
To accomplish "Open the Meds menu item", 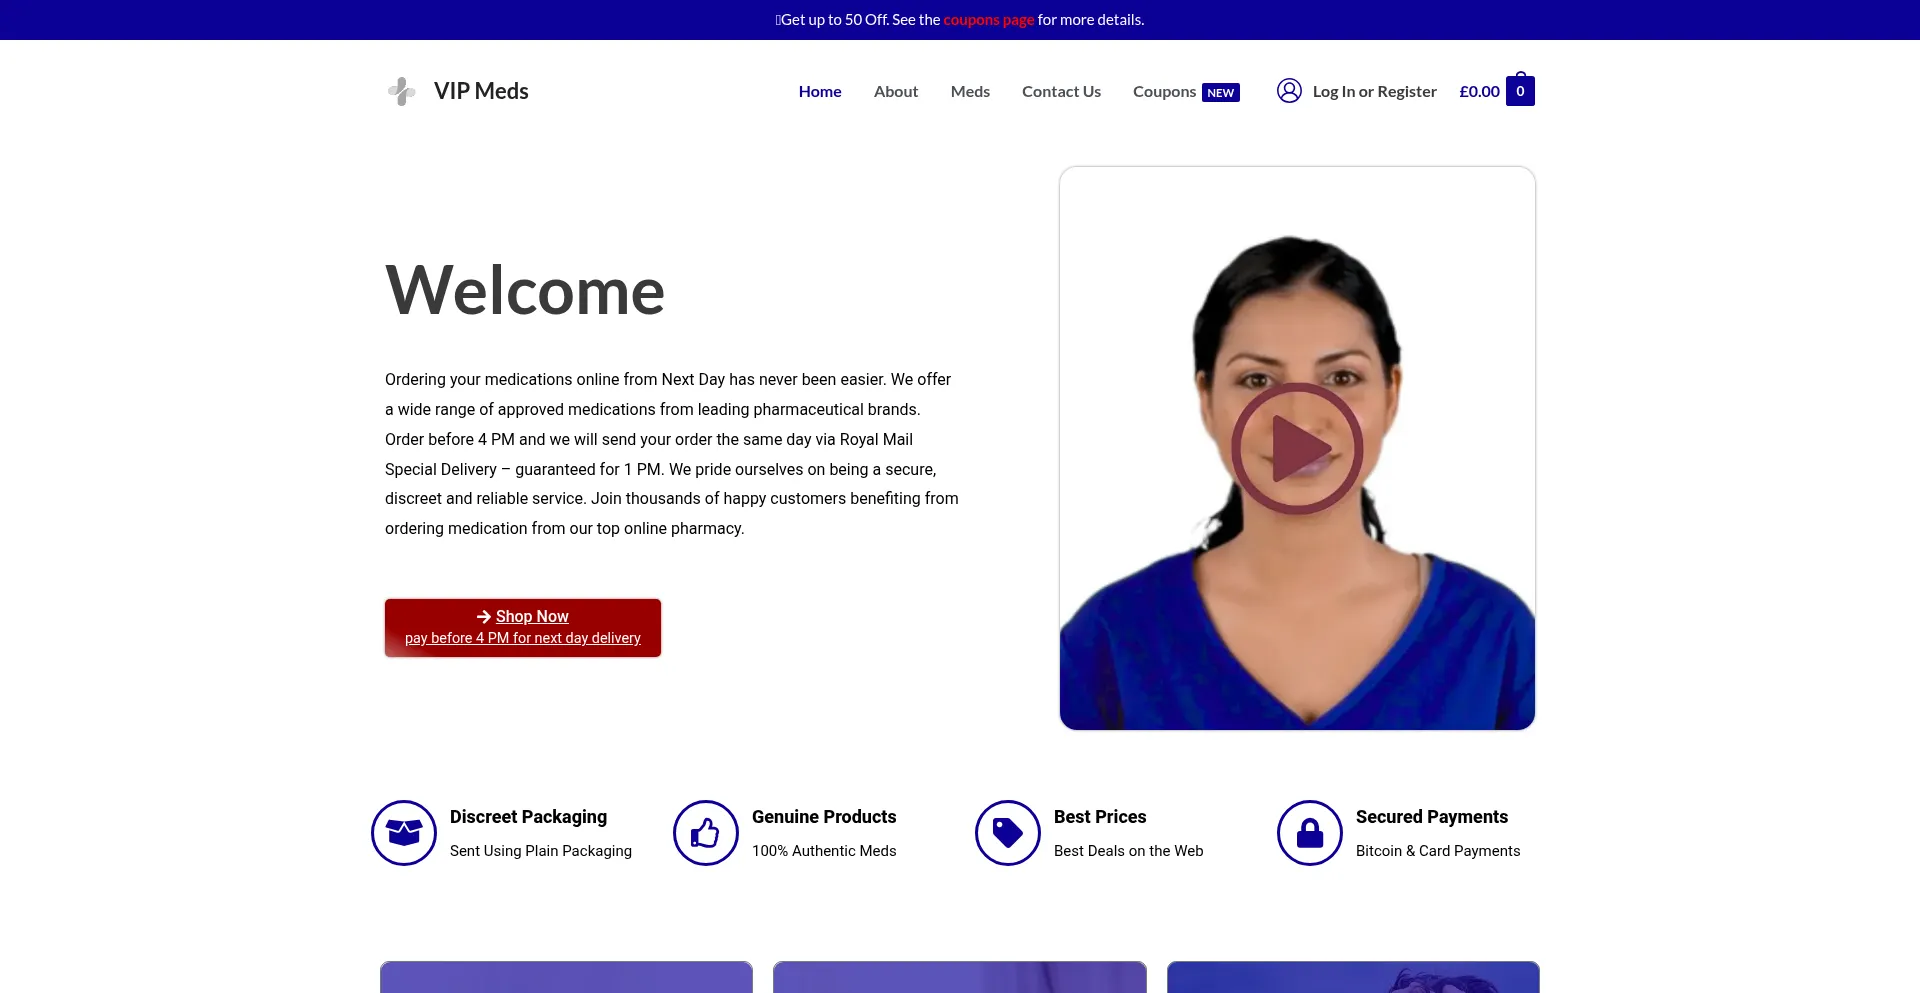I will [970, 91].
